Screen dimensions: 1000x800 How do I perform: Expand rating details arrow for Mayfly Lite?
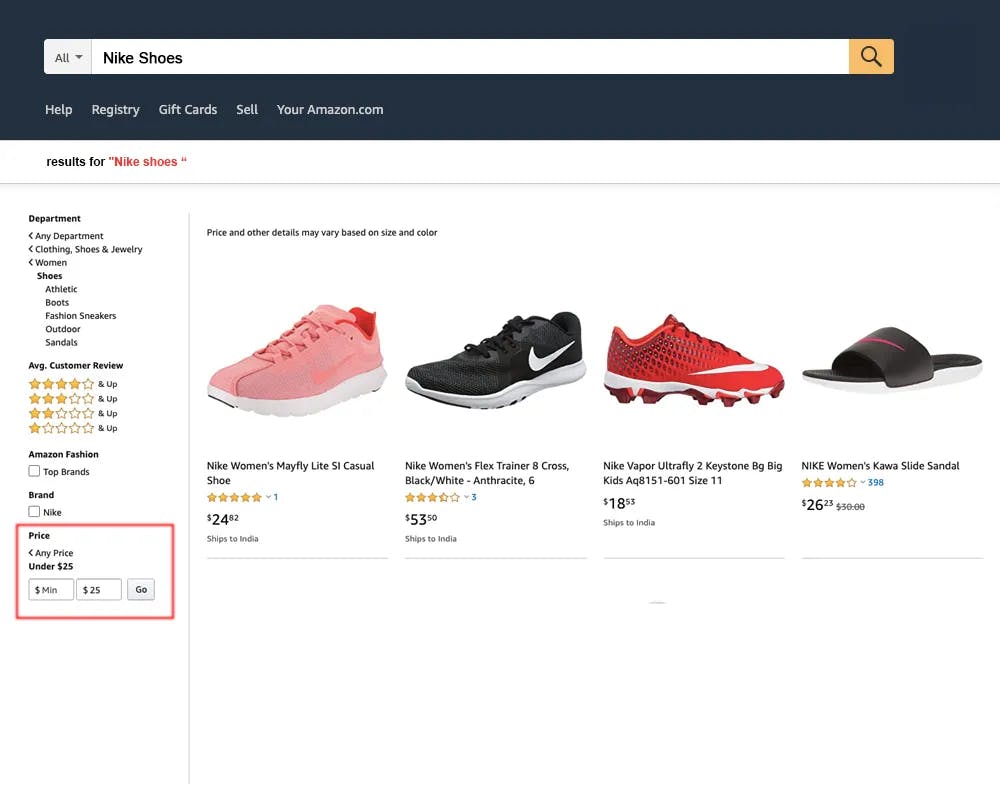(268, 497)
